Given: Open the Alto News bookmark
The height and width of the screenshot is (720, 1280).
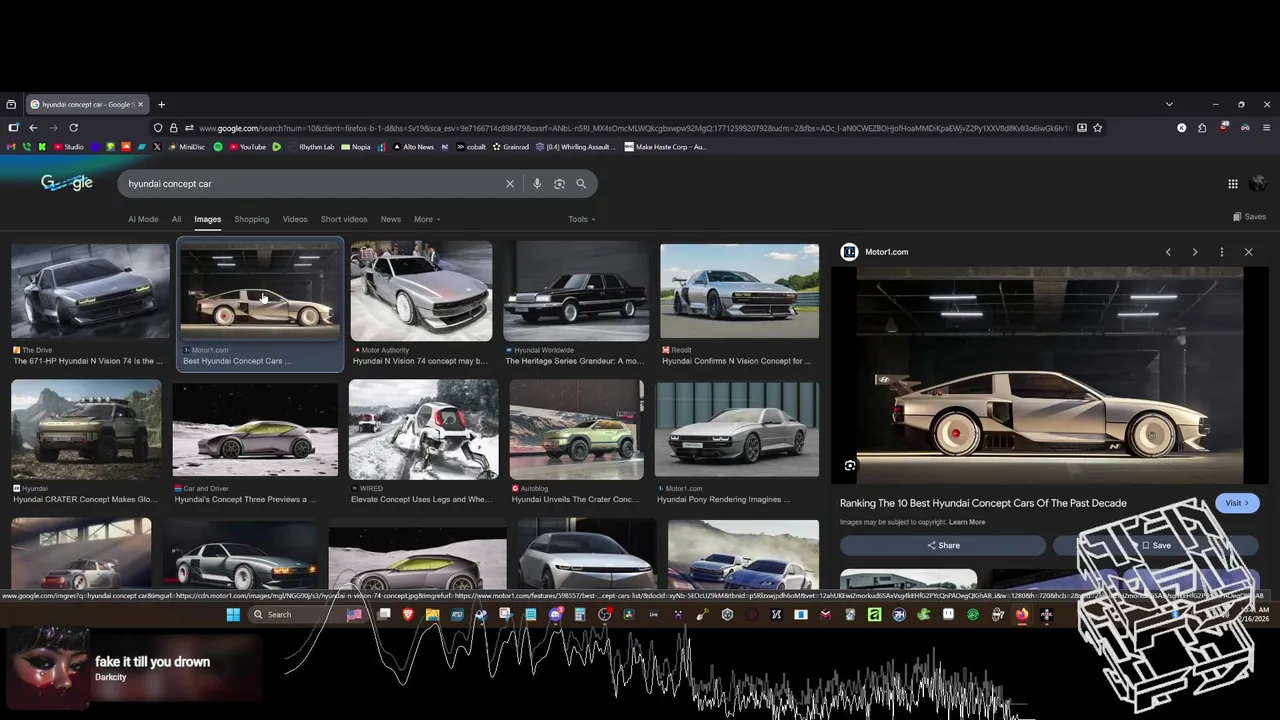Looking at the screenshot, I should click(413, 147).
